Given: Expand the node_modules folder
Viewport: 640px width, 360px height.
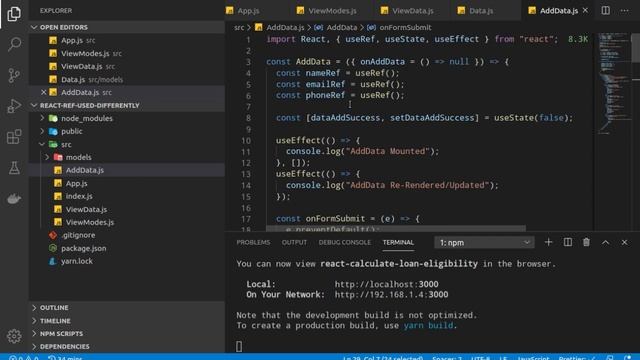Looking at the screenshot, I should pos(127,118).
